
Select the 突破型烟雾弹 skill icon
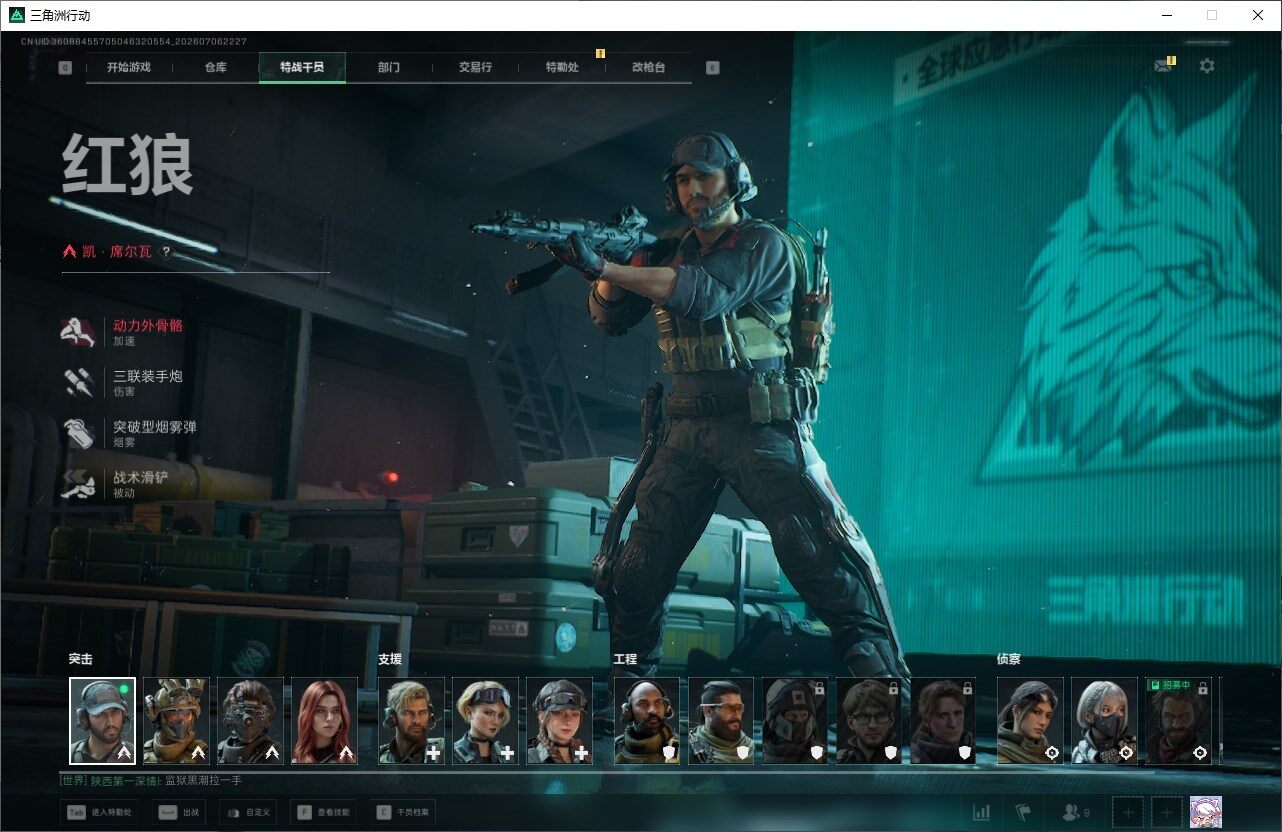[77, 433]
